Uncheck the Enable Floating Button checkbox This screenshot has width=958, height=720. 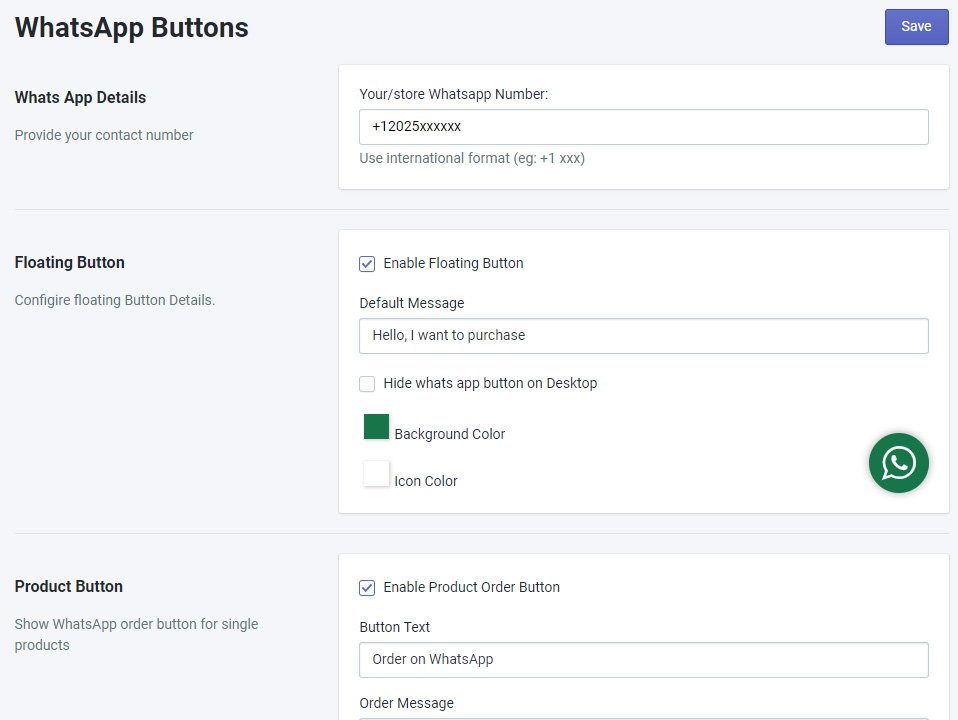(x=367, y=264)
